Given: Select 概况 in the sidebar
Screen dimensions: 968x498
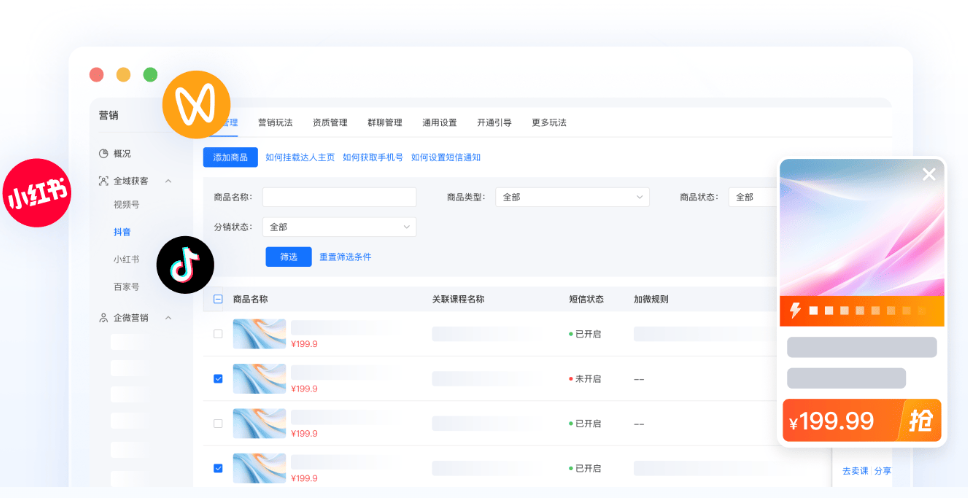Looking at the screenshot, I should point(122,154).
